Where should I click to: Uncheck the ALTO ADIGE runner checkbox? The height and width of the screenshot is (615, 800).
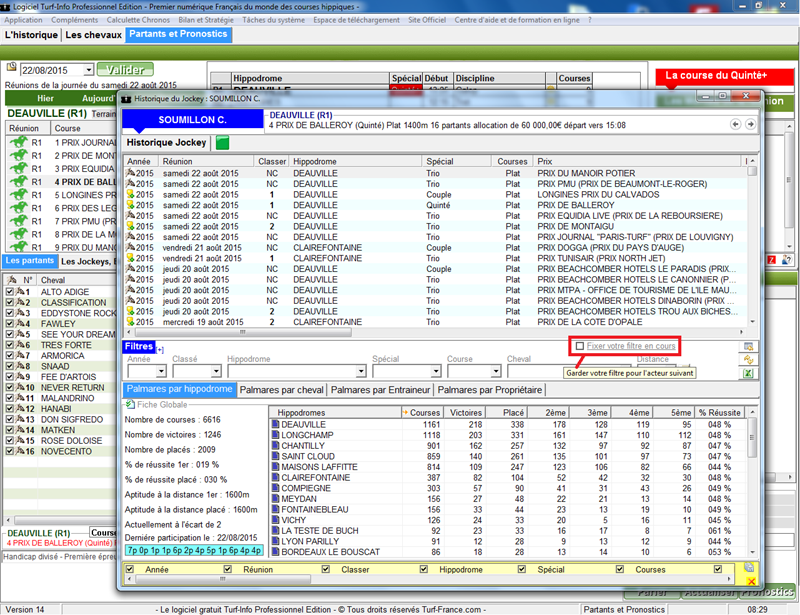tap(9, 291)
